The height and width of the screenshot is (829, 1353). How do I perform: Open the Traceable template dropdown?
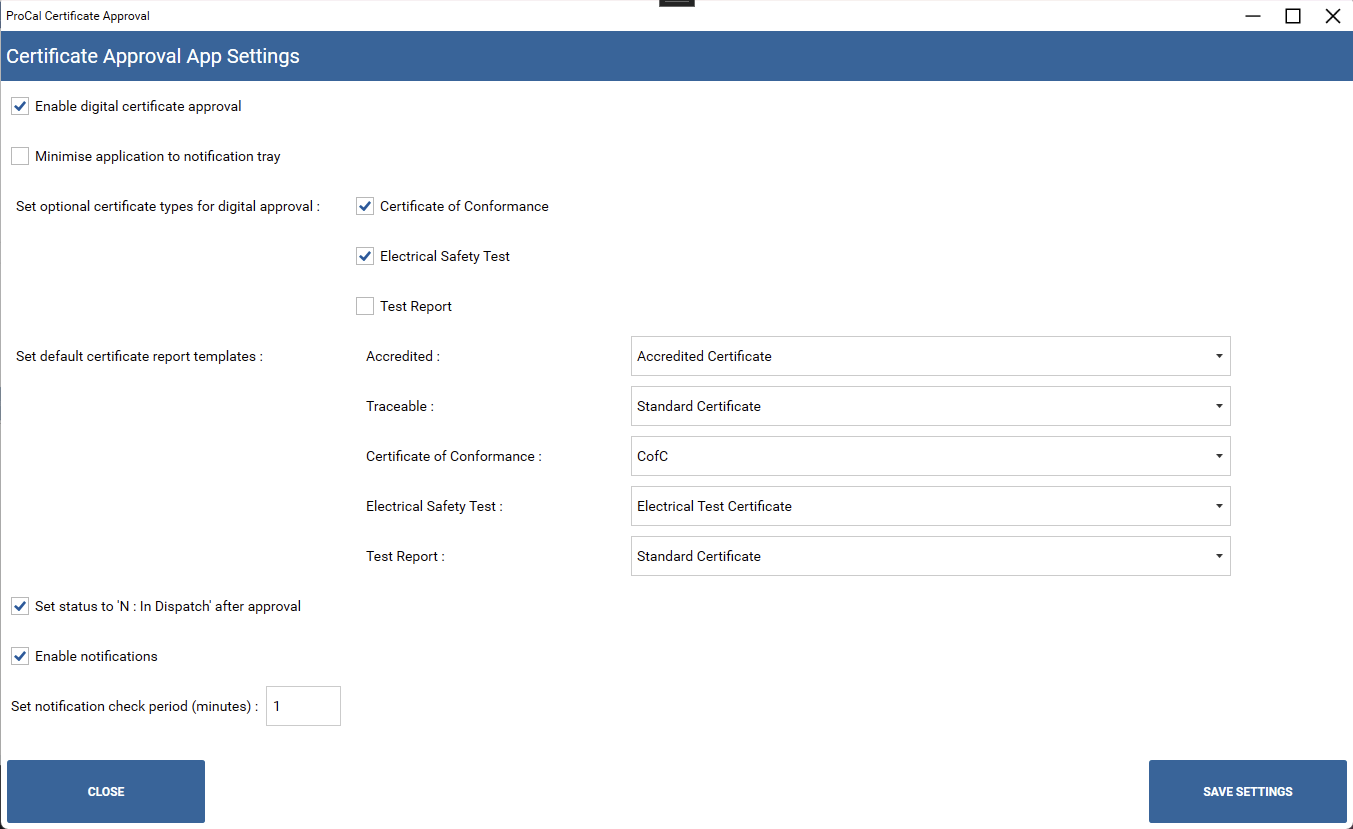pyautogui.click(x=930, y=406)
